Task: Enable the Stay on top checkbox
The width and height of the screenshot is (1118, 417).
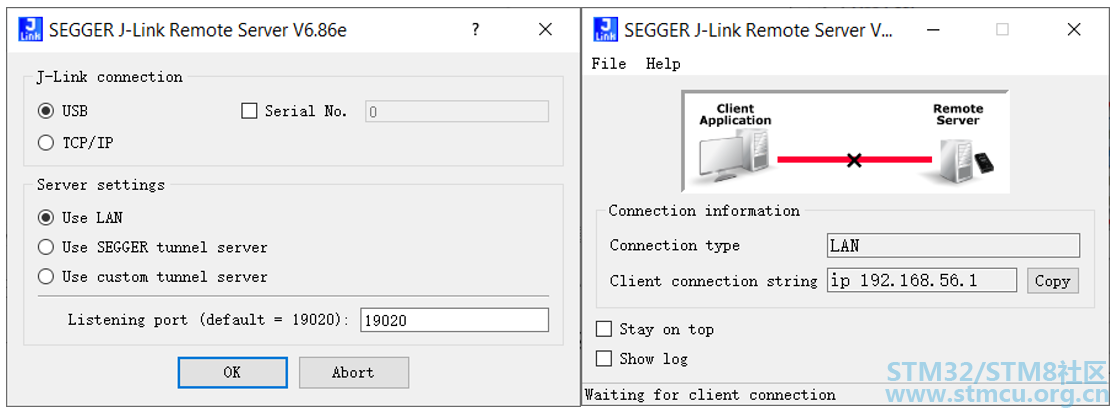Action: tap(604, 329)
